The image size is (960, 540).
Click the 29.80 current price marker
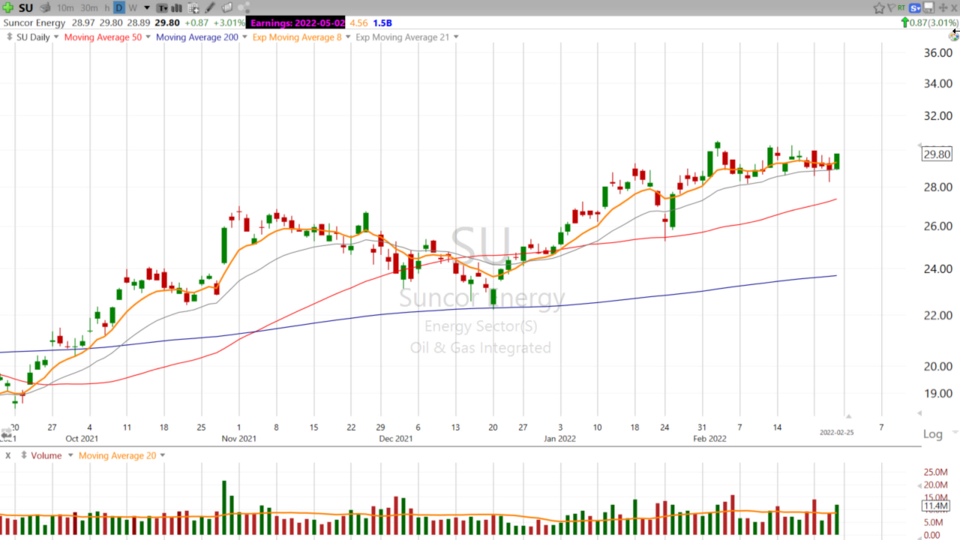click(937, 154)
